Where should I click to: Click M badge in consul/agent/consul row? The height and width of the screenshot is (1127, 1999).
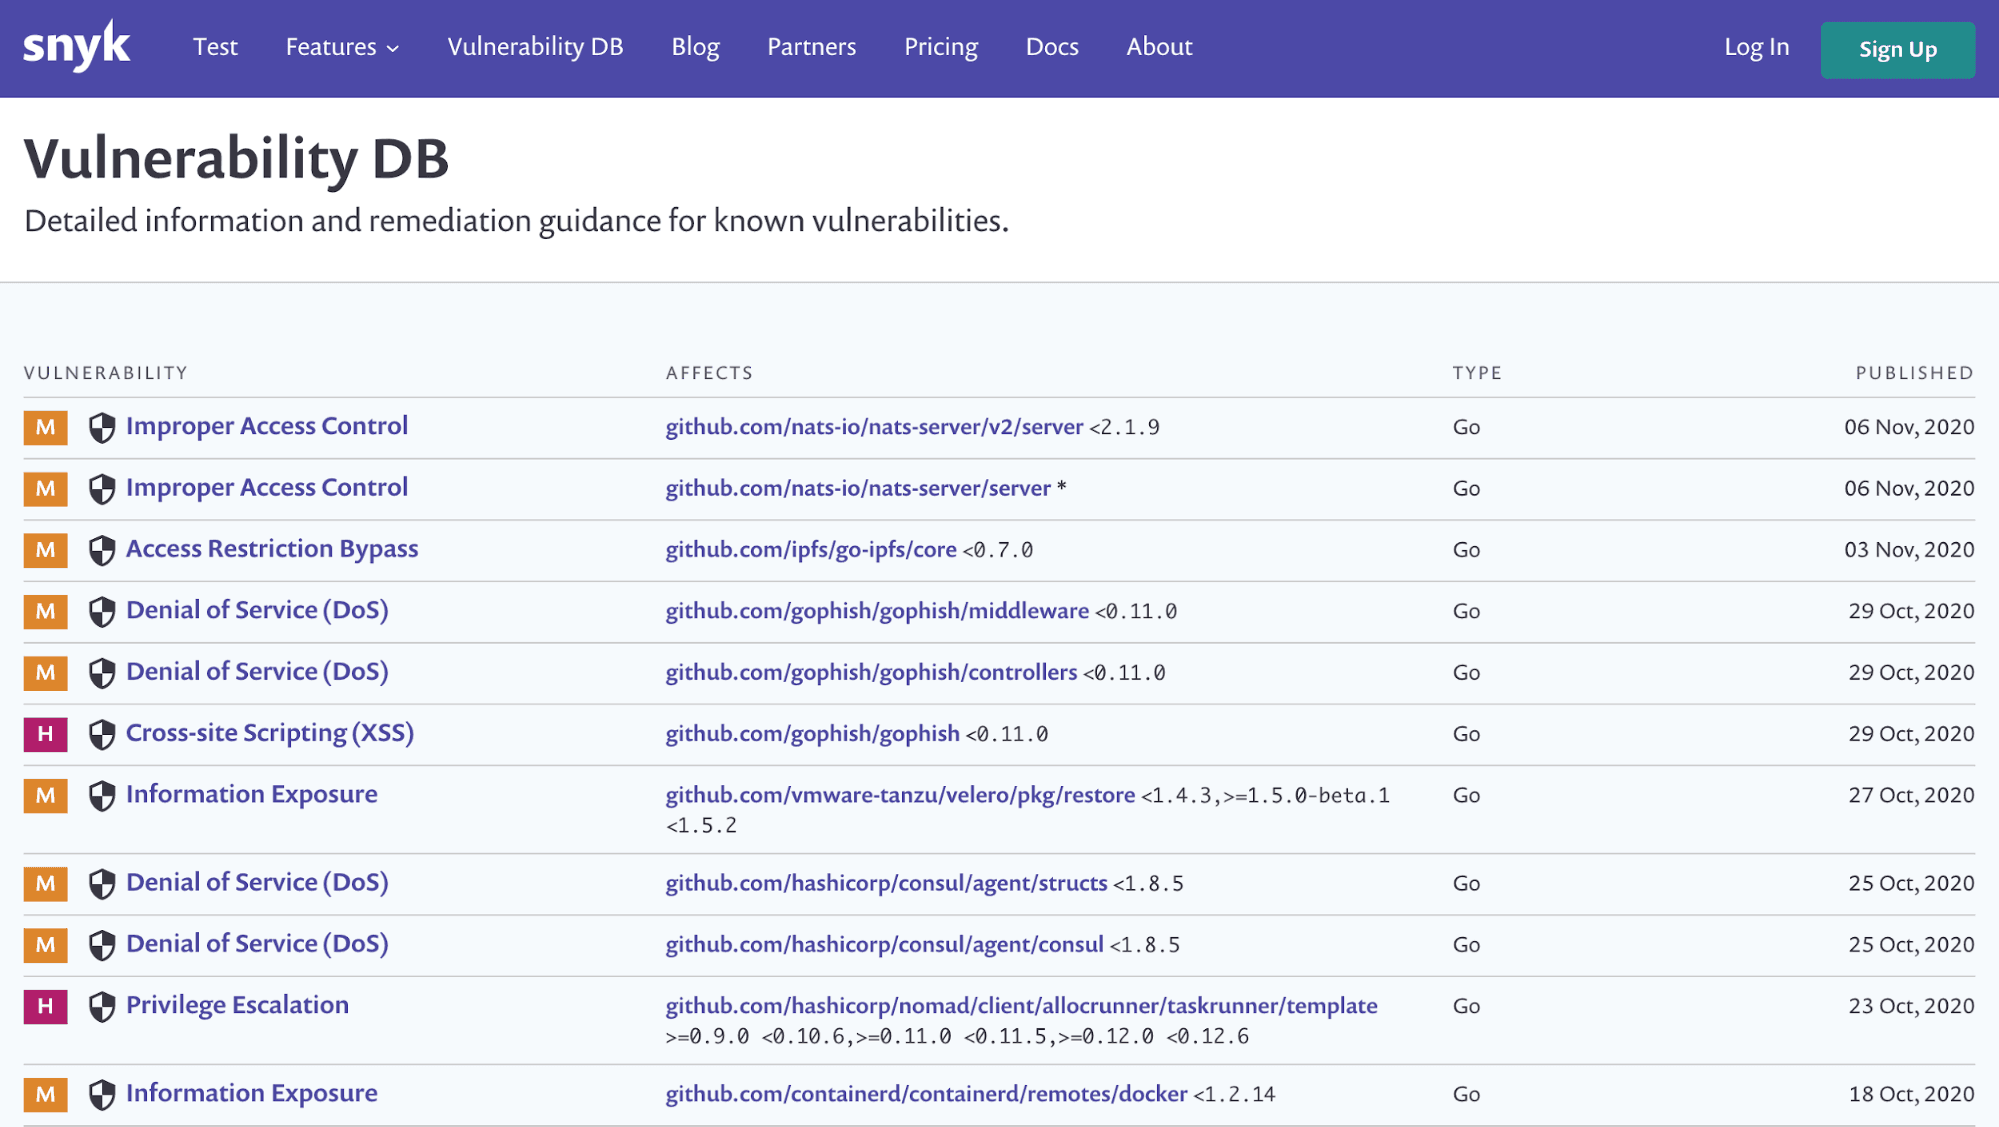[46, 945]
